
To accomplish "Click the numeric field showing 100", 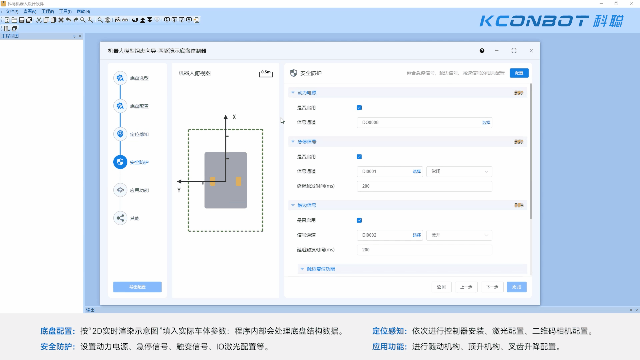I will pos(424,250).
